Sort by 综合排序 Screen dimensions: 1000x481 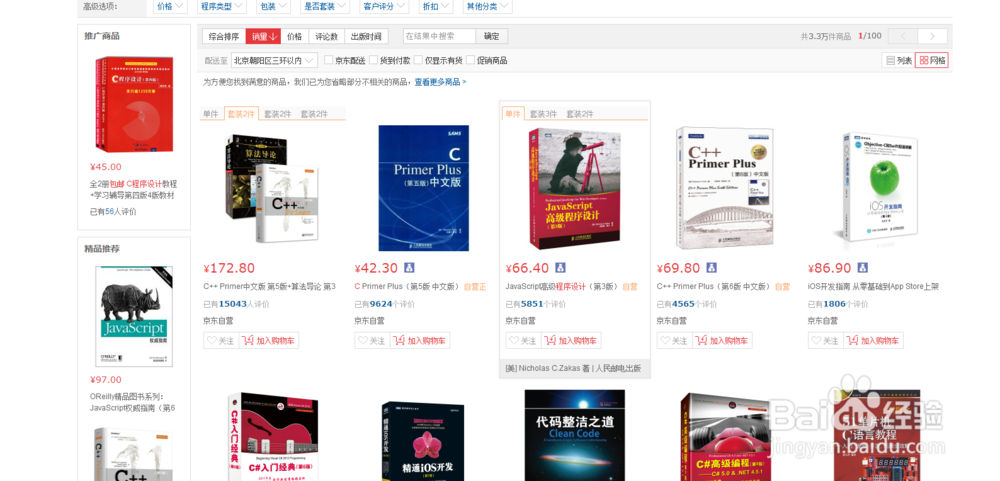click(224, 36)
